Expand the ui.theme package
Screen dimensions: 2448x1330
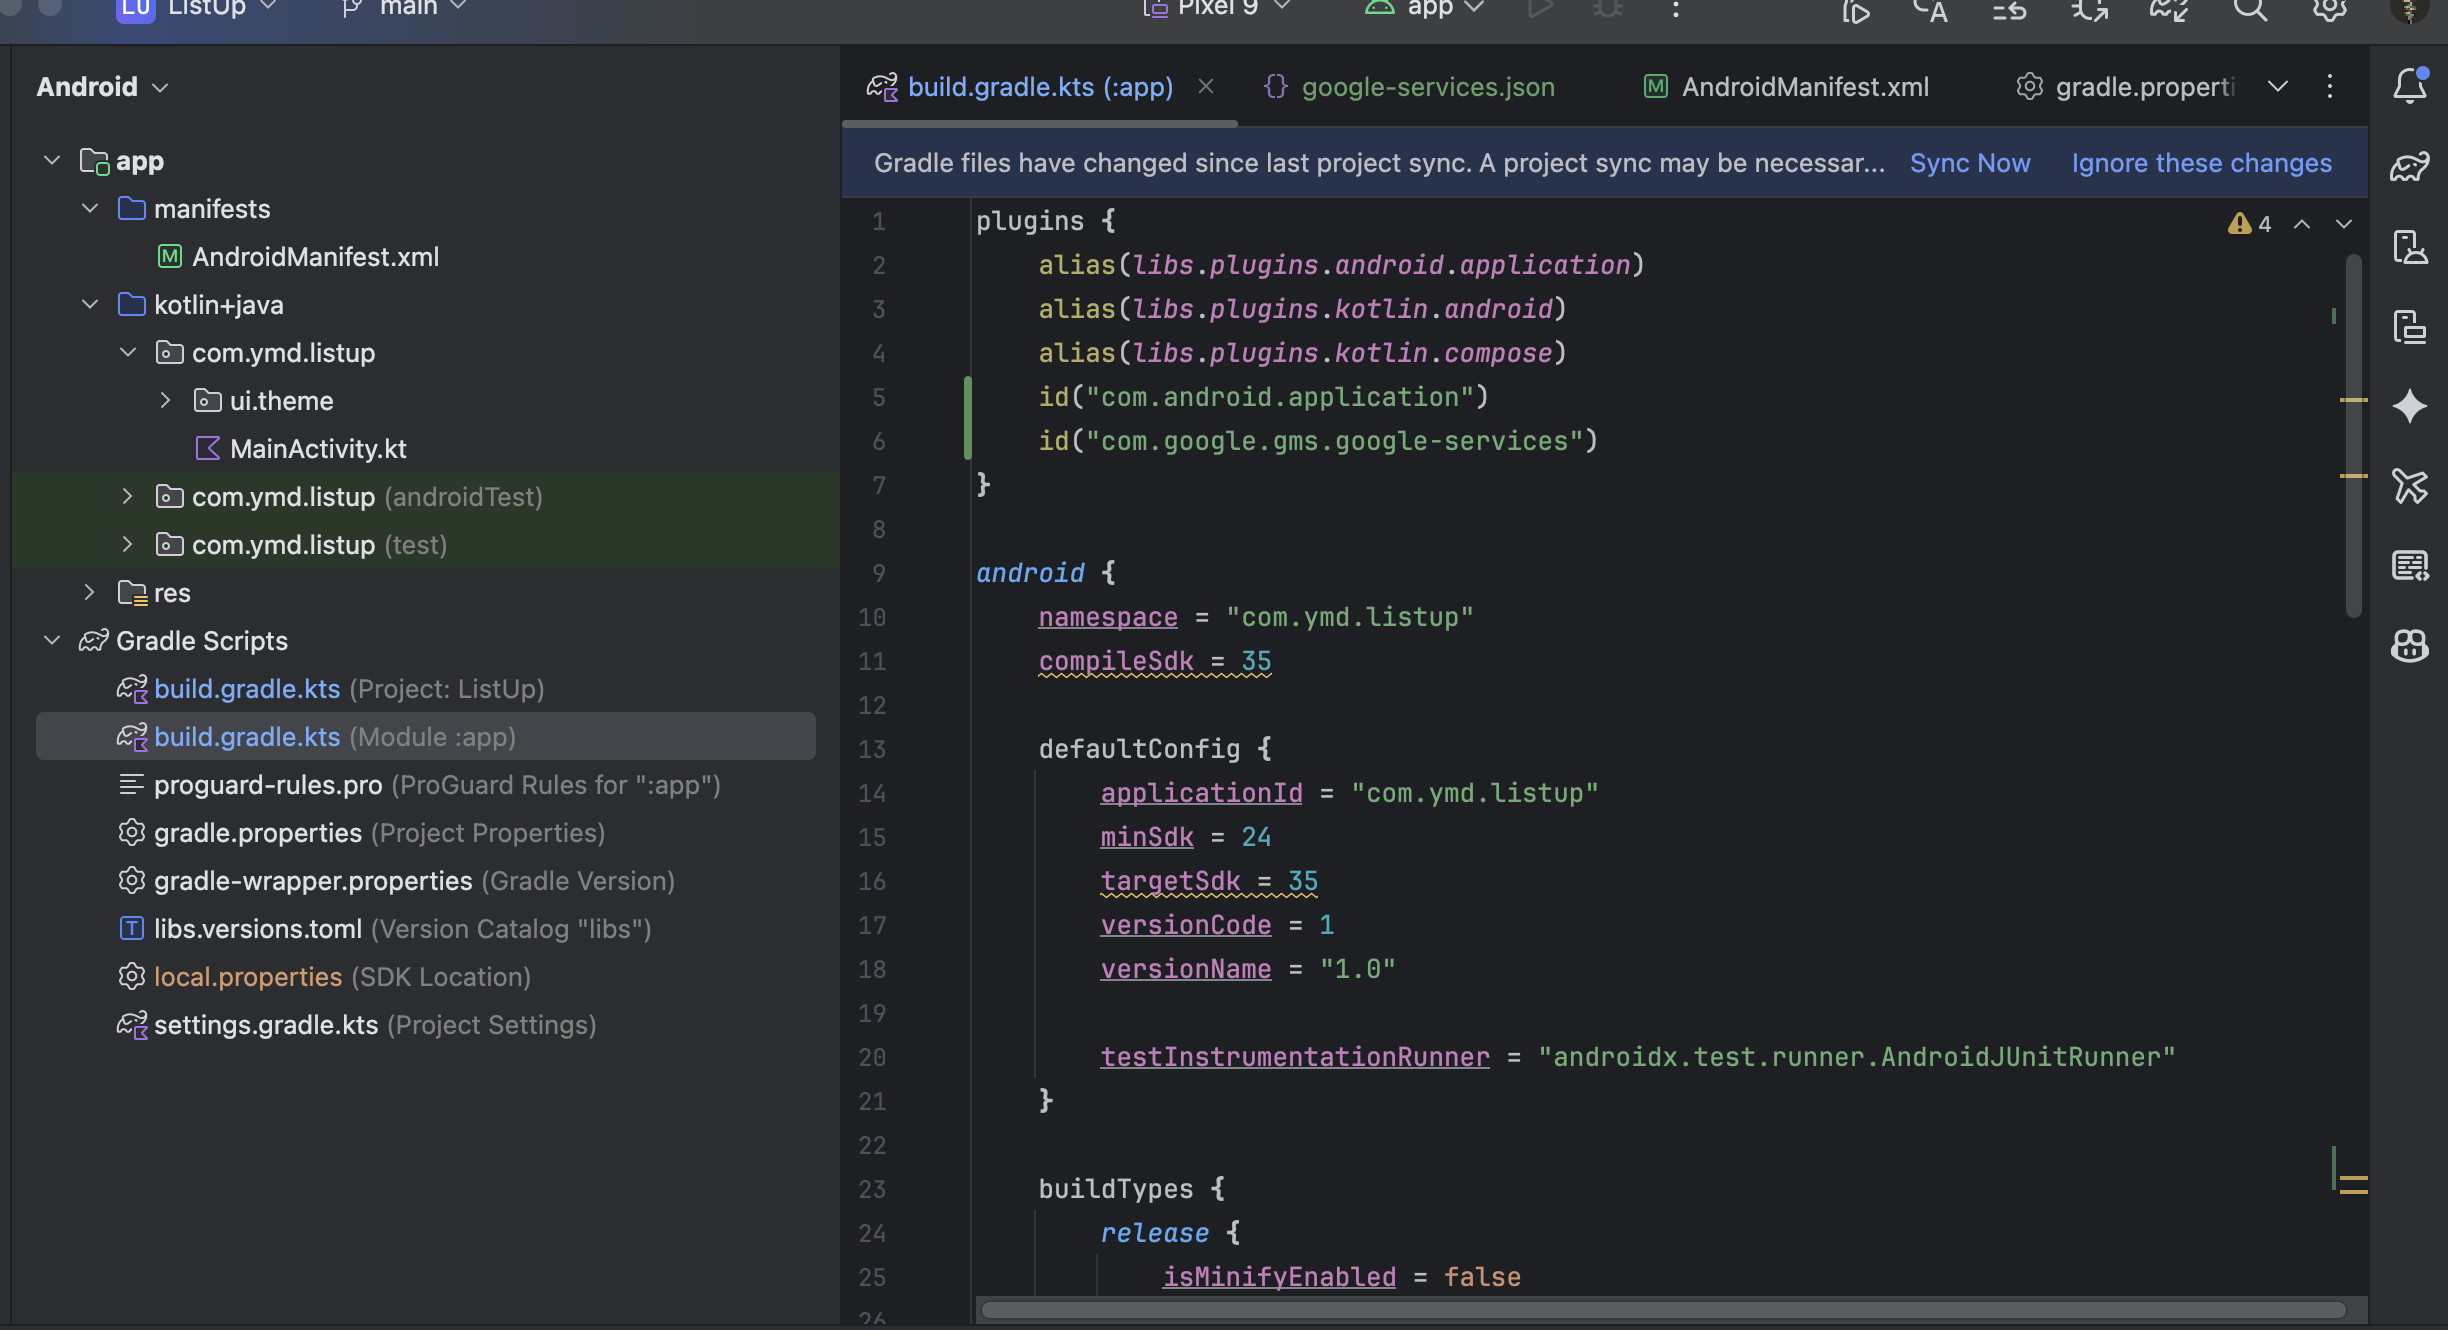(x=166, y=400)
